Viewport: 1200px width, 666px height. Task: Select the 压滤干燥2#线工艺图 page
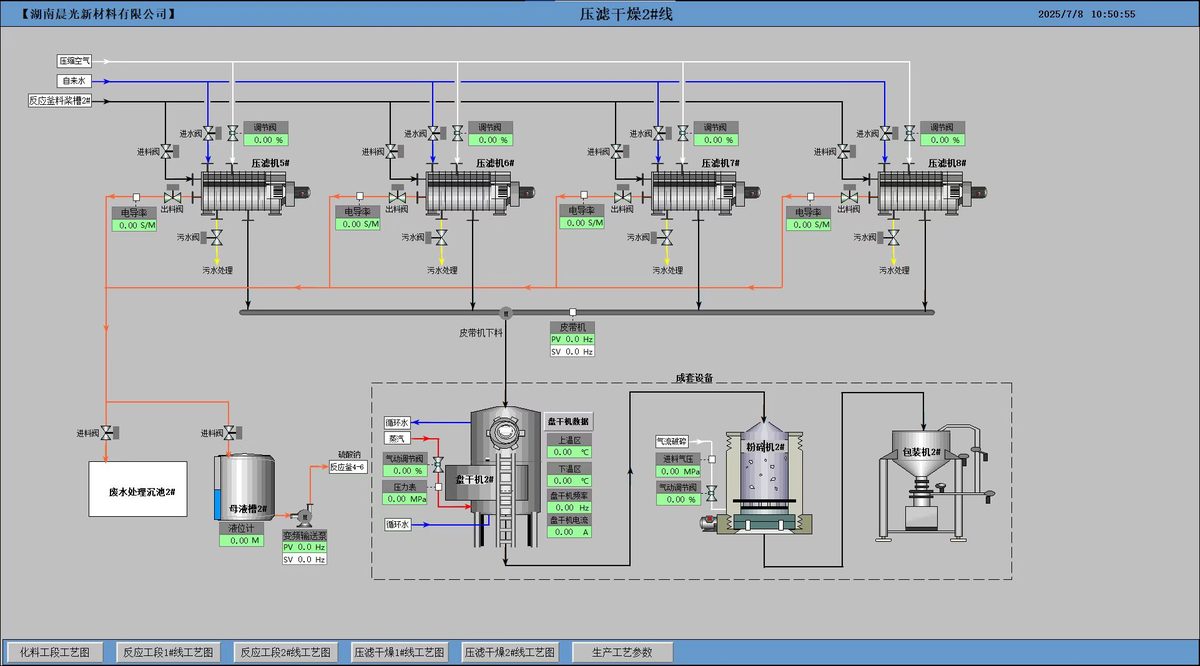pos(509,652)
